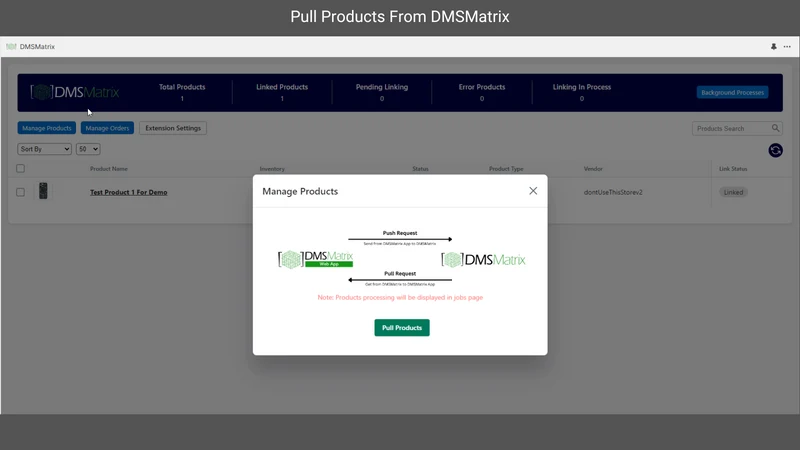This screenshot has height=450, width=800.
Task: Click the Pull Request label in dialog
Action: coord(400,273)
